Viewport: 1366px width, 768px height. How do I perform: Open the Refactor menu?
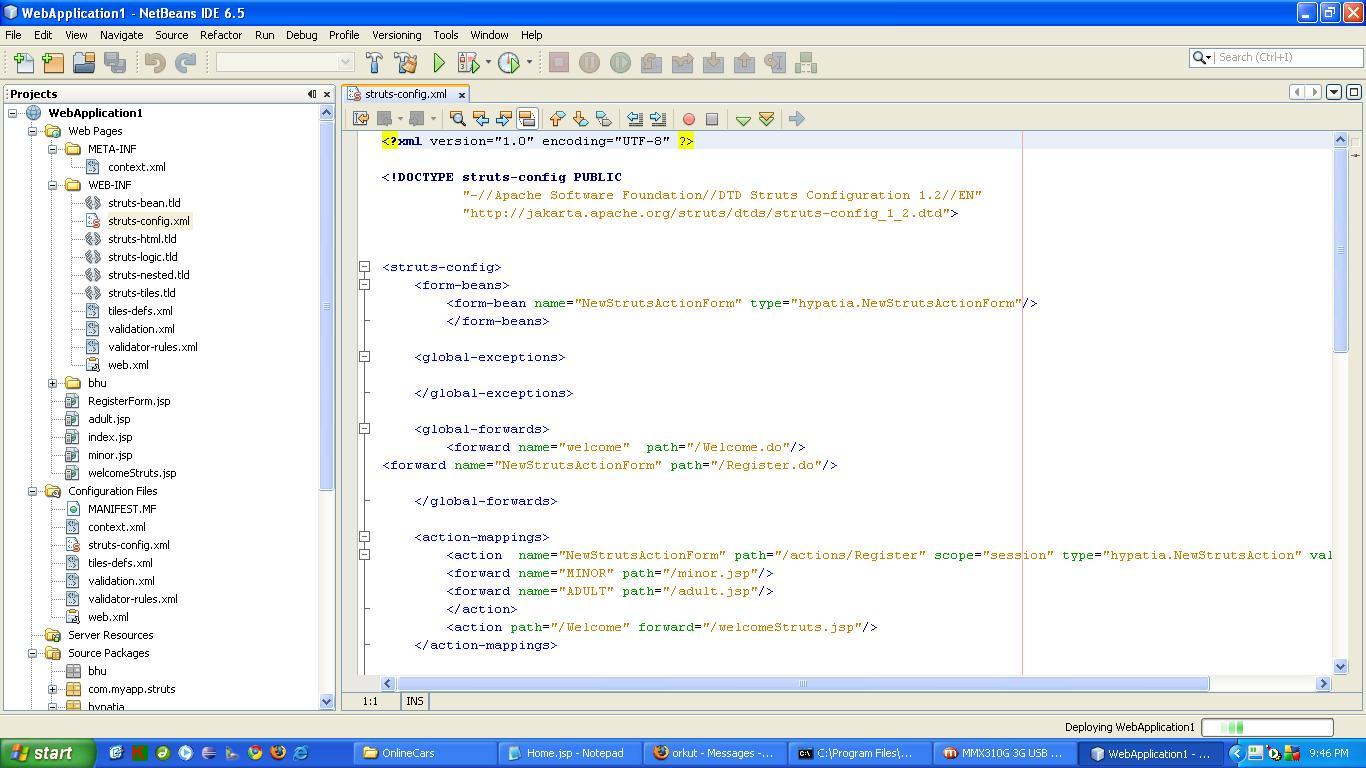pyautogui.click(x=220, y=34)
